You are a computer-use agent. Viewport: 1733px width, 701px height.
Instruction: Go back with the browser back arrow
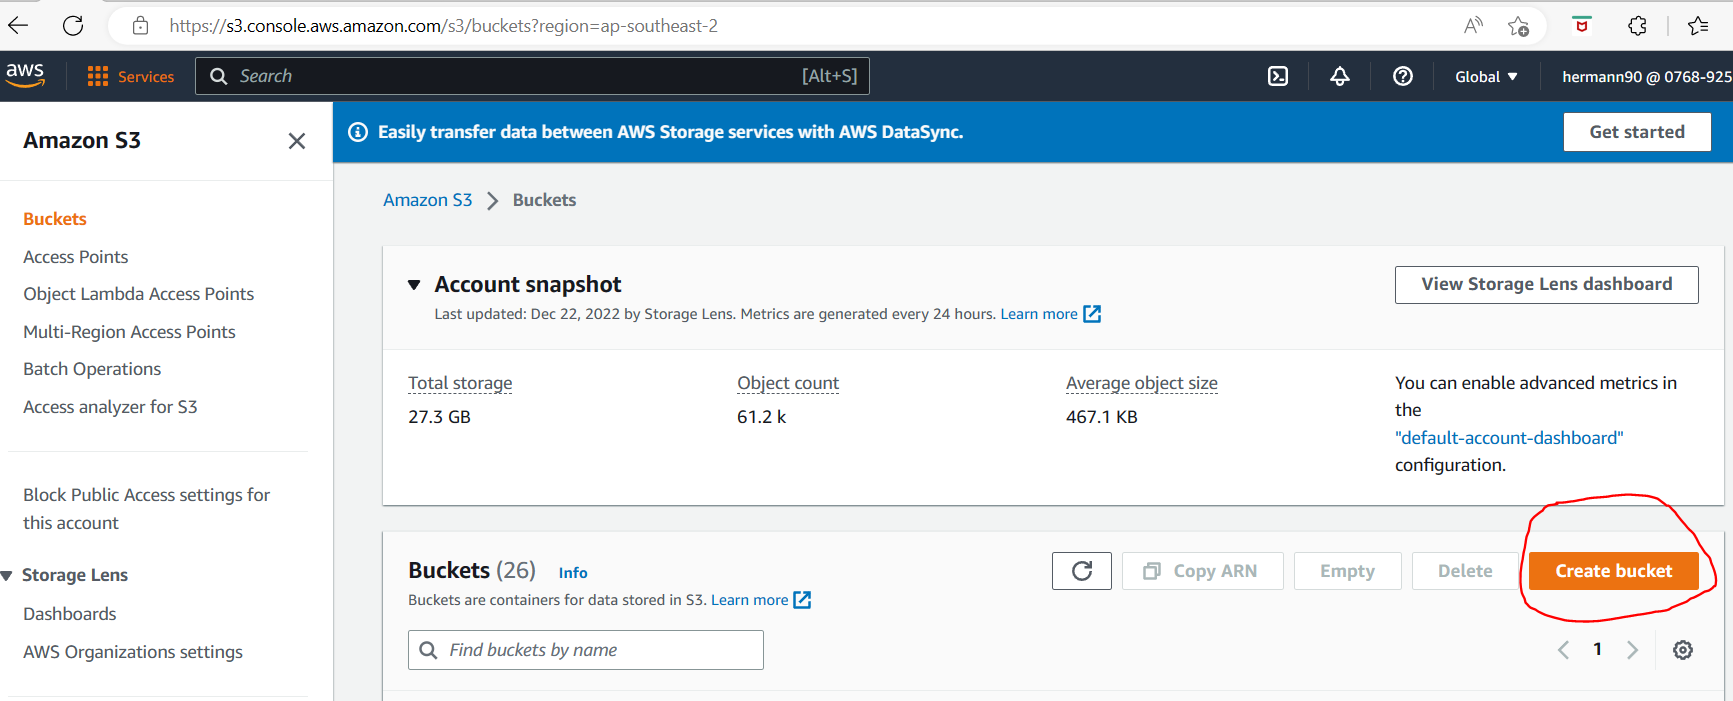[x=18, y=26]
